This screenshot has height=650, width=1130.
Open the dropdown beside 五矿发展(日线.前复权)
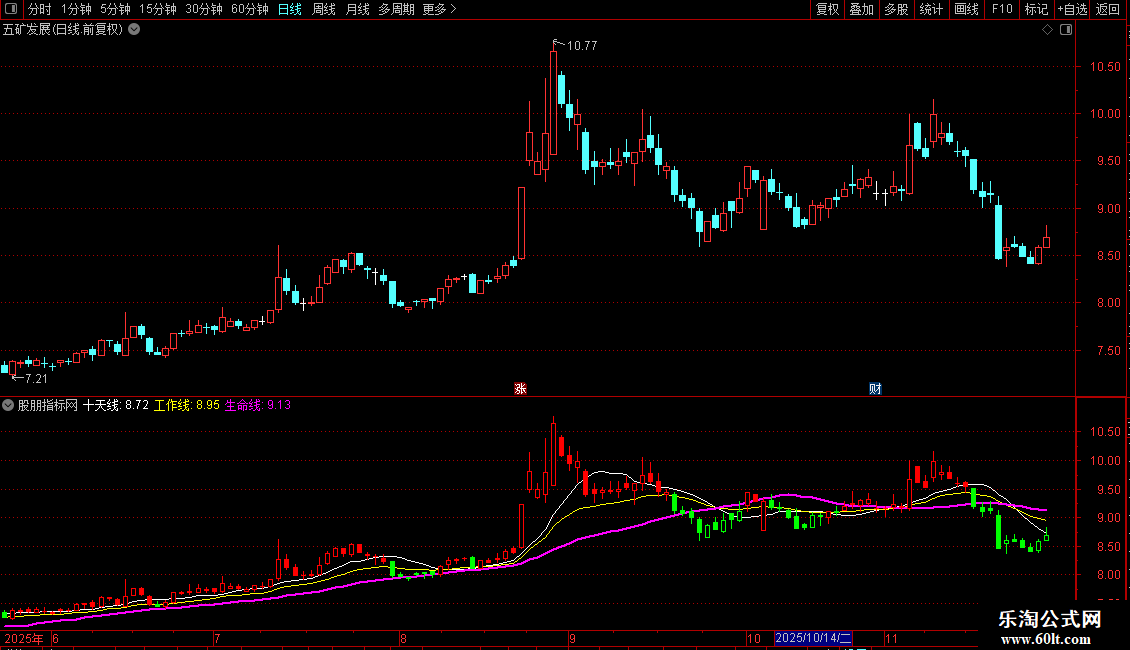134,30
